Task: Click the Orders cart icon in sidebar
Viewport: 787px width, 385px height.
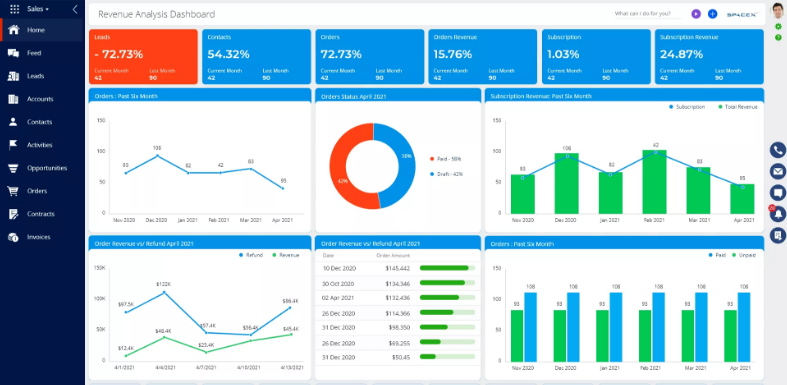Action: [14, 191]
